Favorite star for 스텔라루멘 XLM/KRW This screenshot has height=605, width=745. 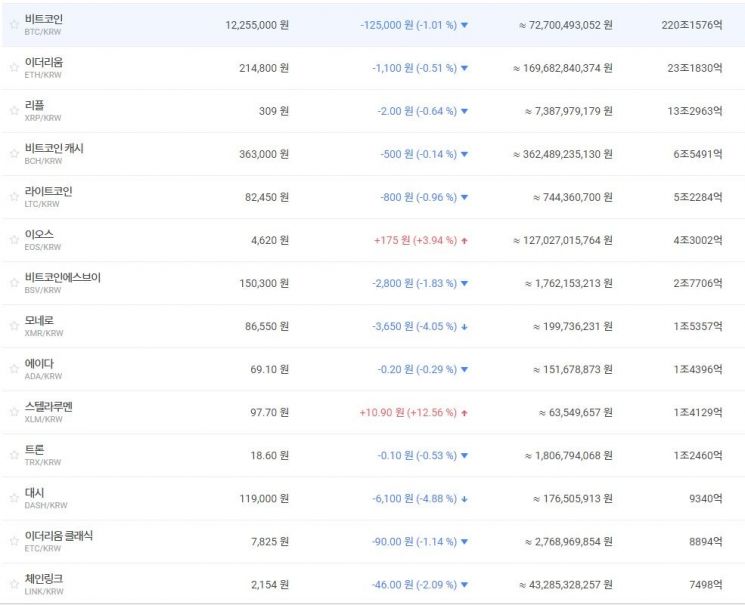click(x=14, y=412)
